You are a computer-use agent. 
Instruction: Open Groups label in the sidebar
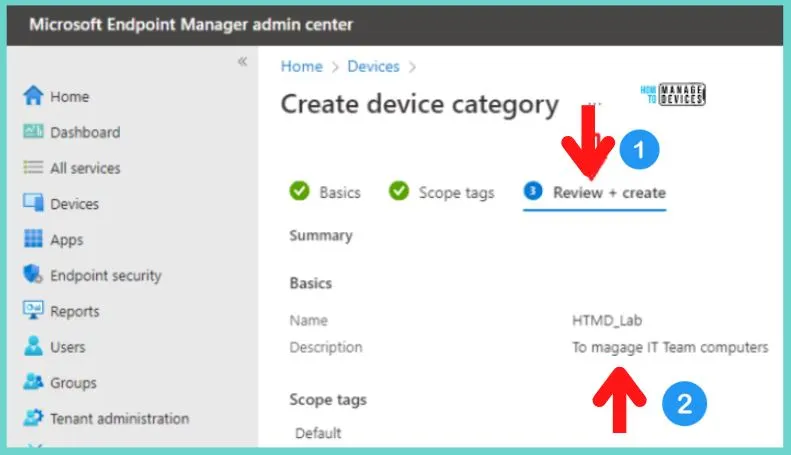(73, 383)
